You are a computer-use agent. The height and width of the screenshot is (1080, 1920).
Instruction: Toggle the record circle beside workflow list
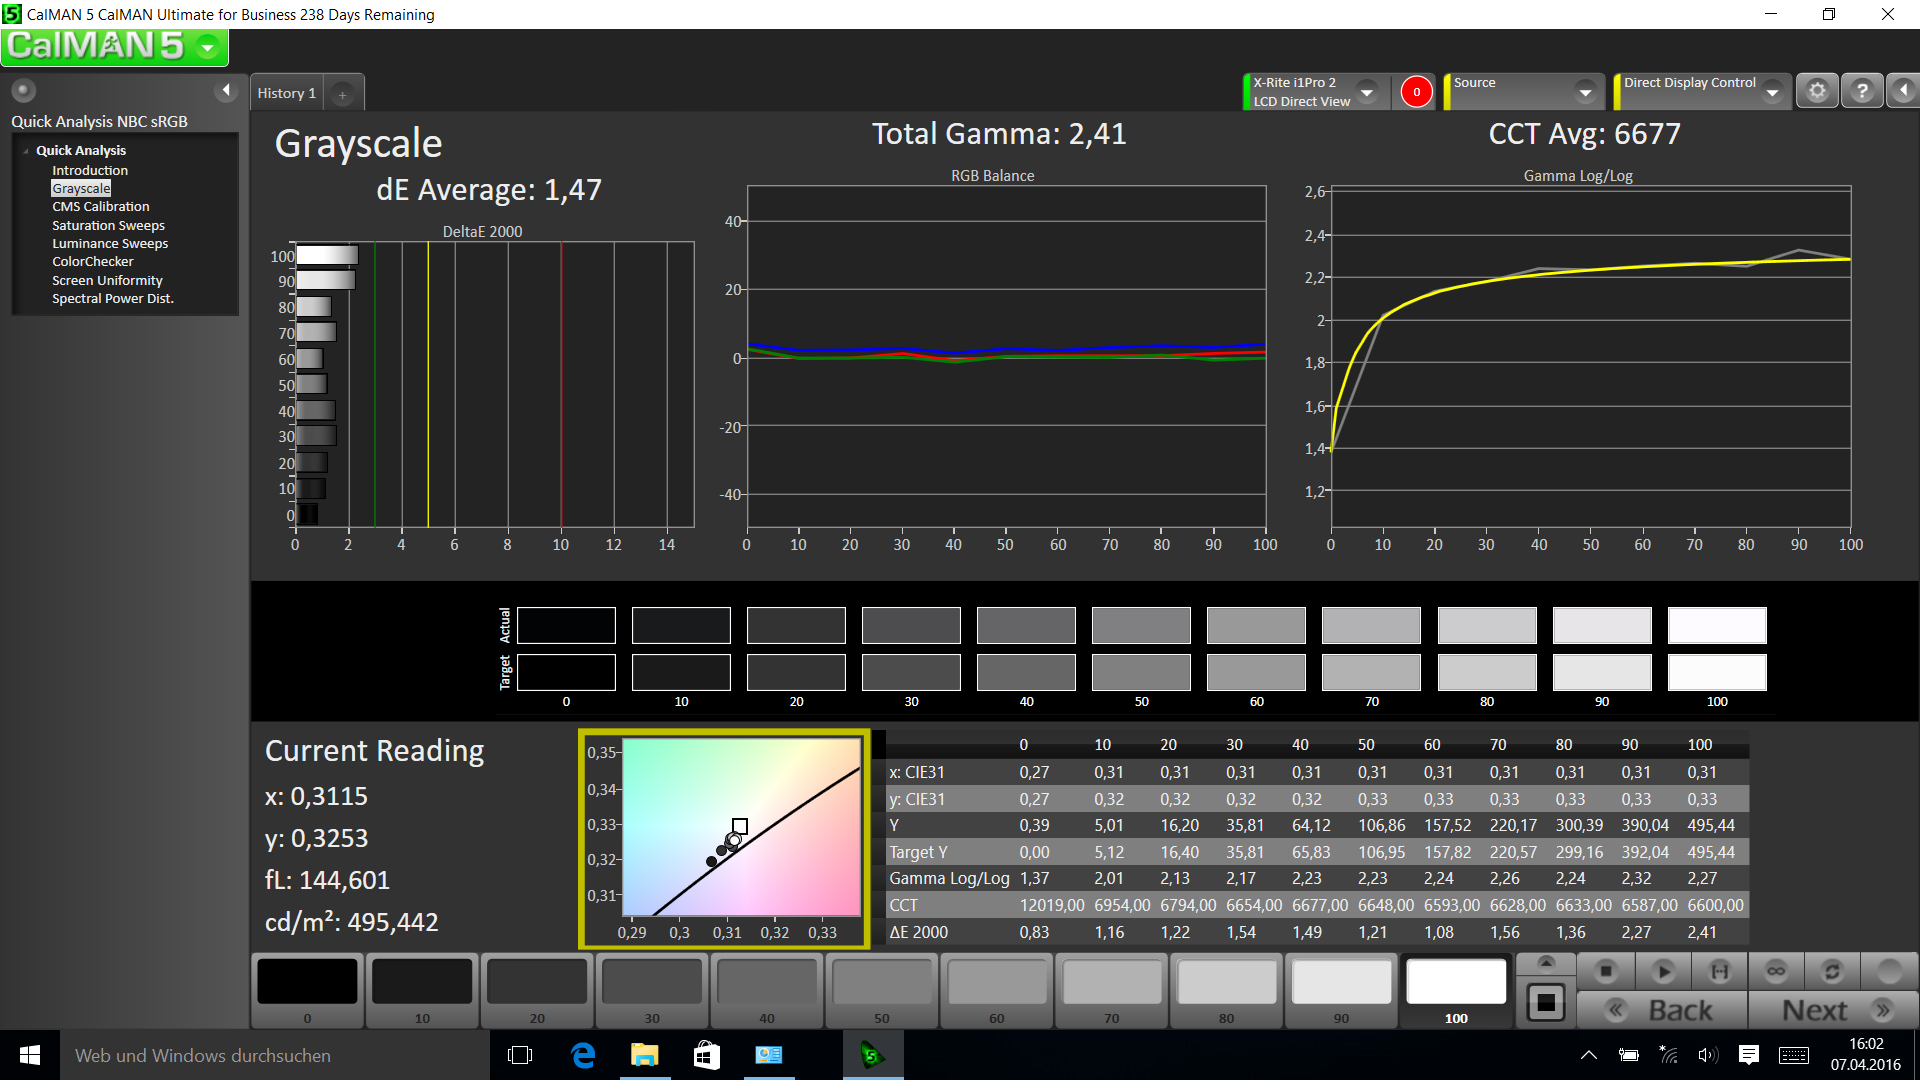point(23,90)
